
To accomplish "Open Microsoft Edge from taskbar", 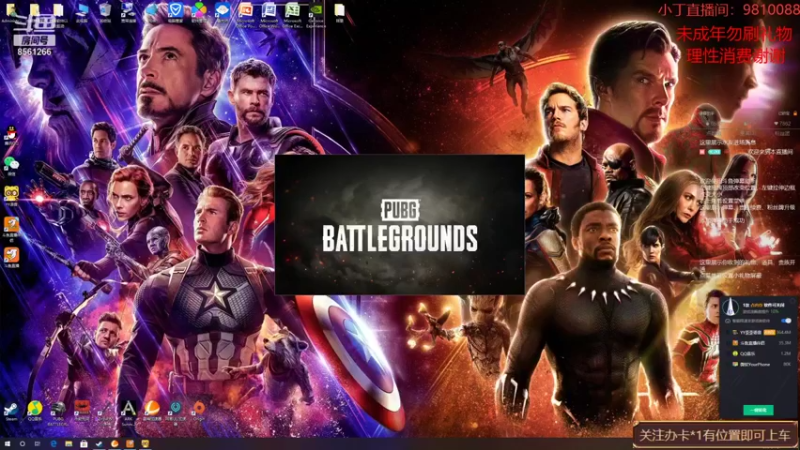I will [53, 444].
